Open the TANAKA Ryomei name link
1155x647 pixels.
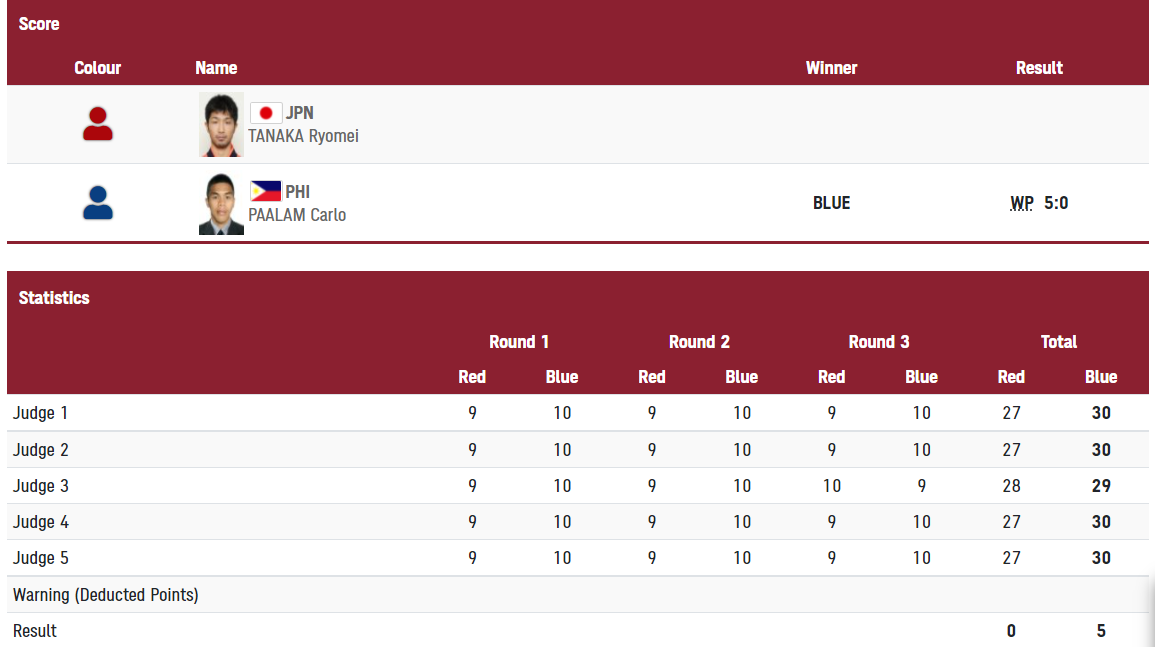coord(303,136)
